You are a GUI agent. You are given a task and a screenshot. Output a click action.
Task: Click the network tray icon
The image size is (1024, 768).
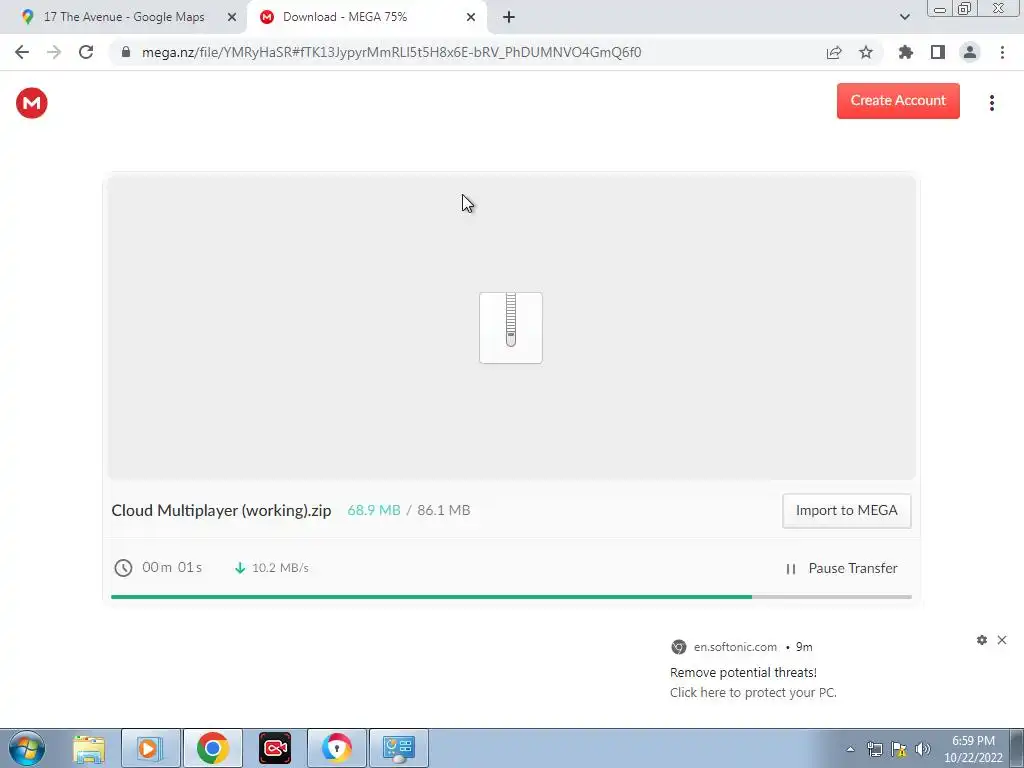tap(874, 749)
